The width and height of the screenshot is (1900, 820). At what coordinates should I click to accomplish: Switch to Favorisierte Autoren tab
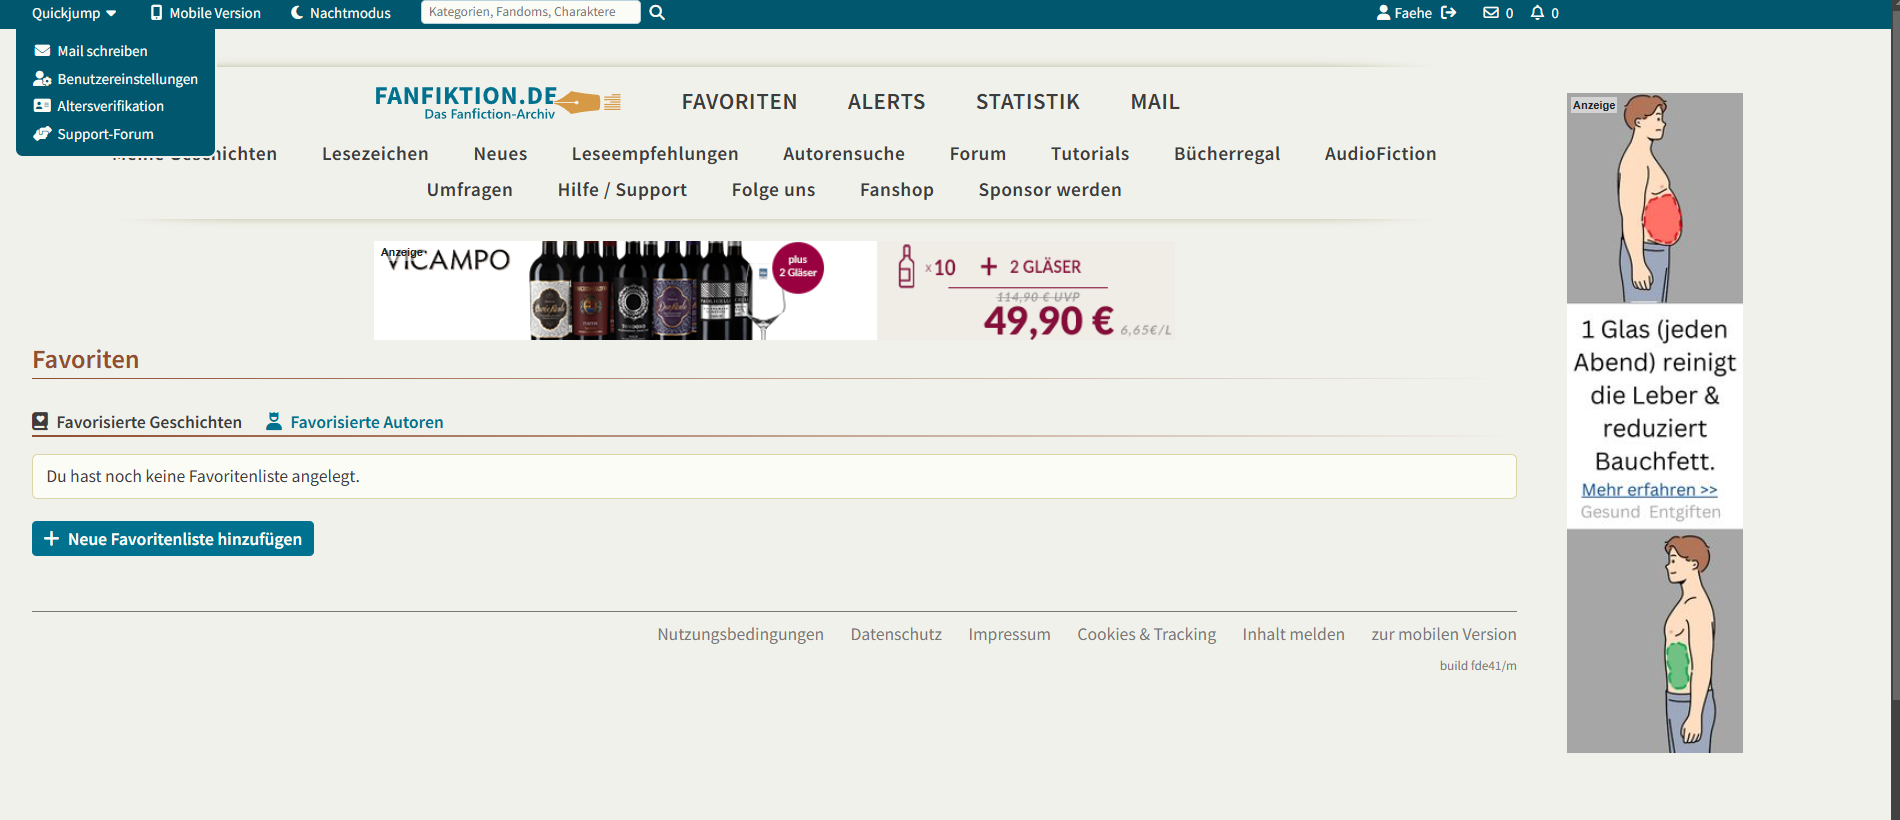[366, 422]
